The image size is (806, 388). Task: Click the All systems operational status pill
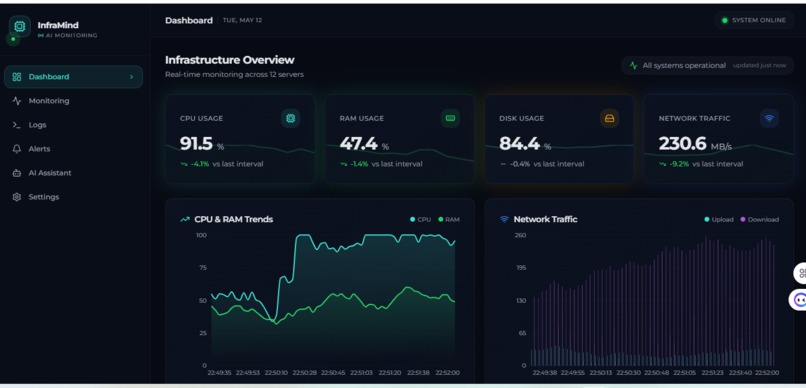[x=707, y=66]
